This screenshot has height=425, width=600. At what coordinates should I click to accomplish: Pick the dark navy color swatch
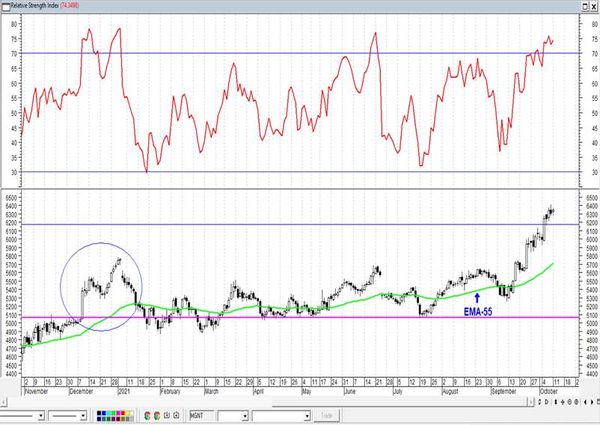[x=99, y=419]
